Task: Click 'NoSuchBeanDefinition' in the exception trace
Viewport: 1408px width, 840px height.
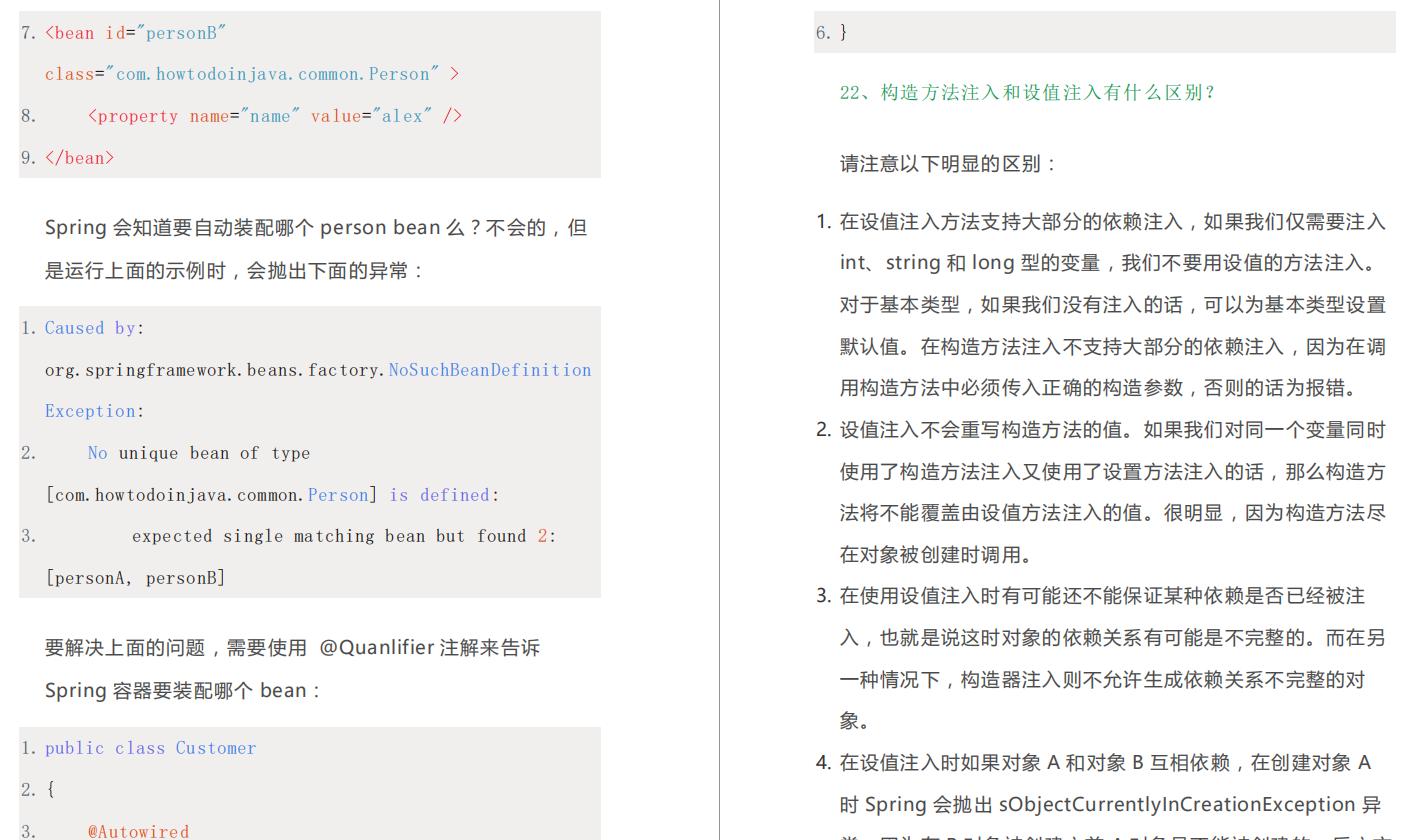Action: [490, 370]
